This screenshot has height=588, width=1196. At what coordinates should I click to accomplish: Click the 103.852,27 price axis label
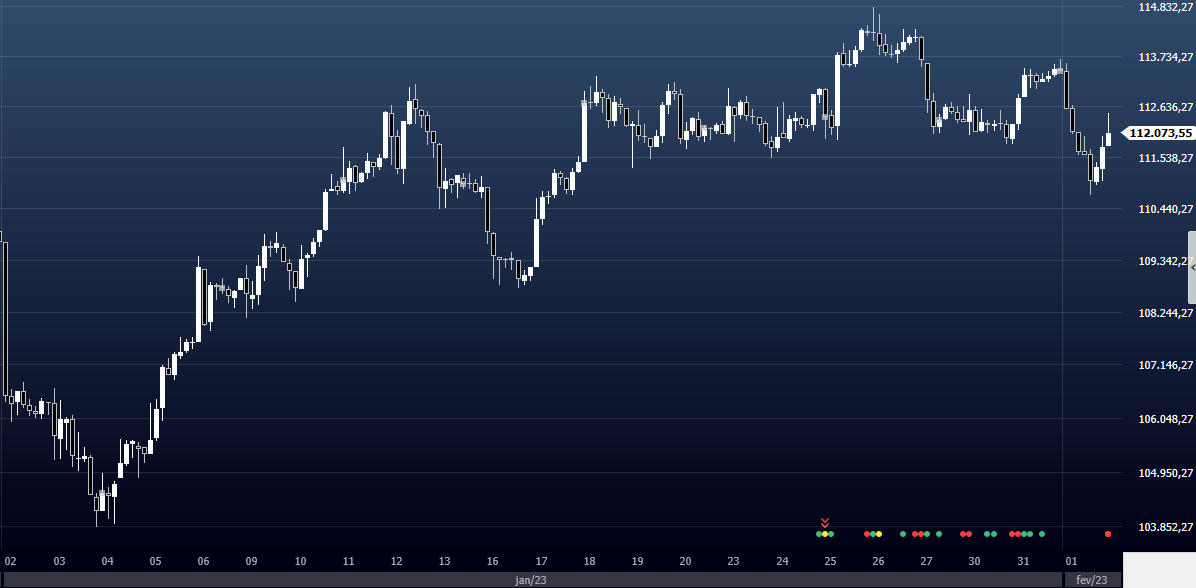coord(1165,527)
